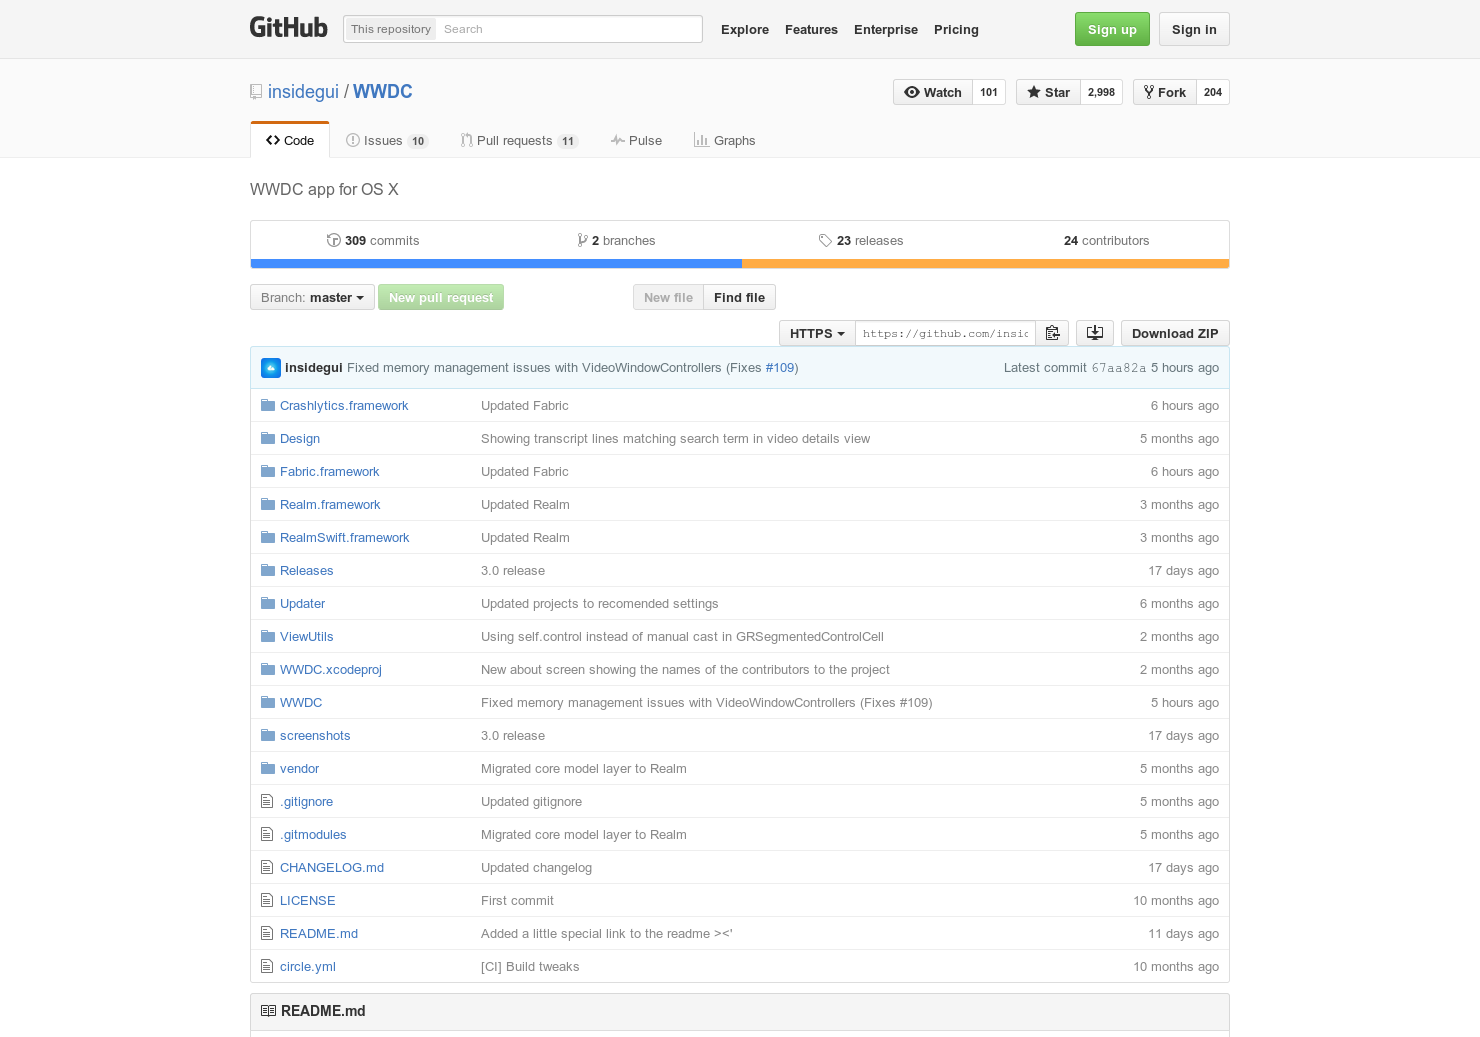Image resolution: width=1480 pixels, height=1037 pixels.
Task: Click the New pull request button
Action: pos(441,297)
